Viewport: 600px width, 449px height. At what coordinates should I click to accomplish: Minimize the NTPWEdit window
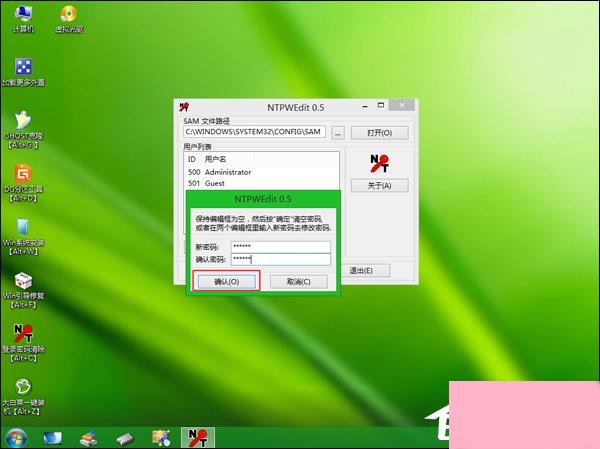tap(365, 106)
